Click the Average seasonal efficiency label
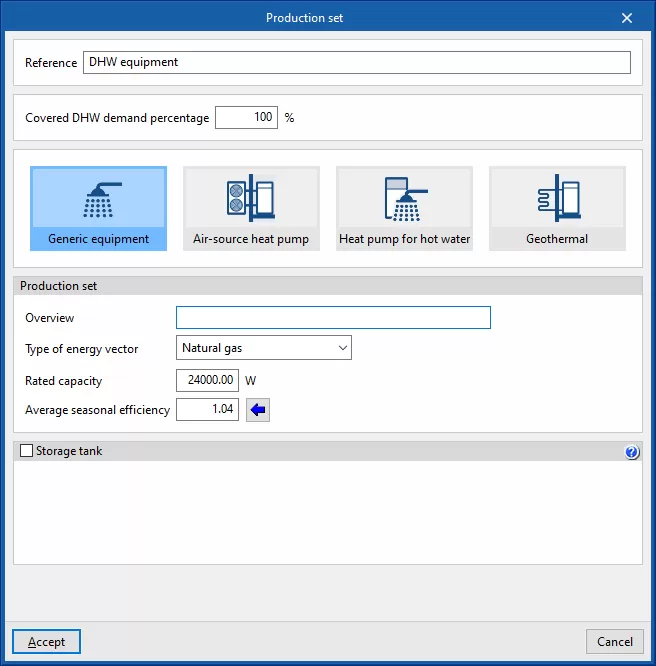 98,410
